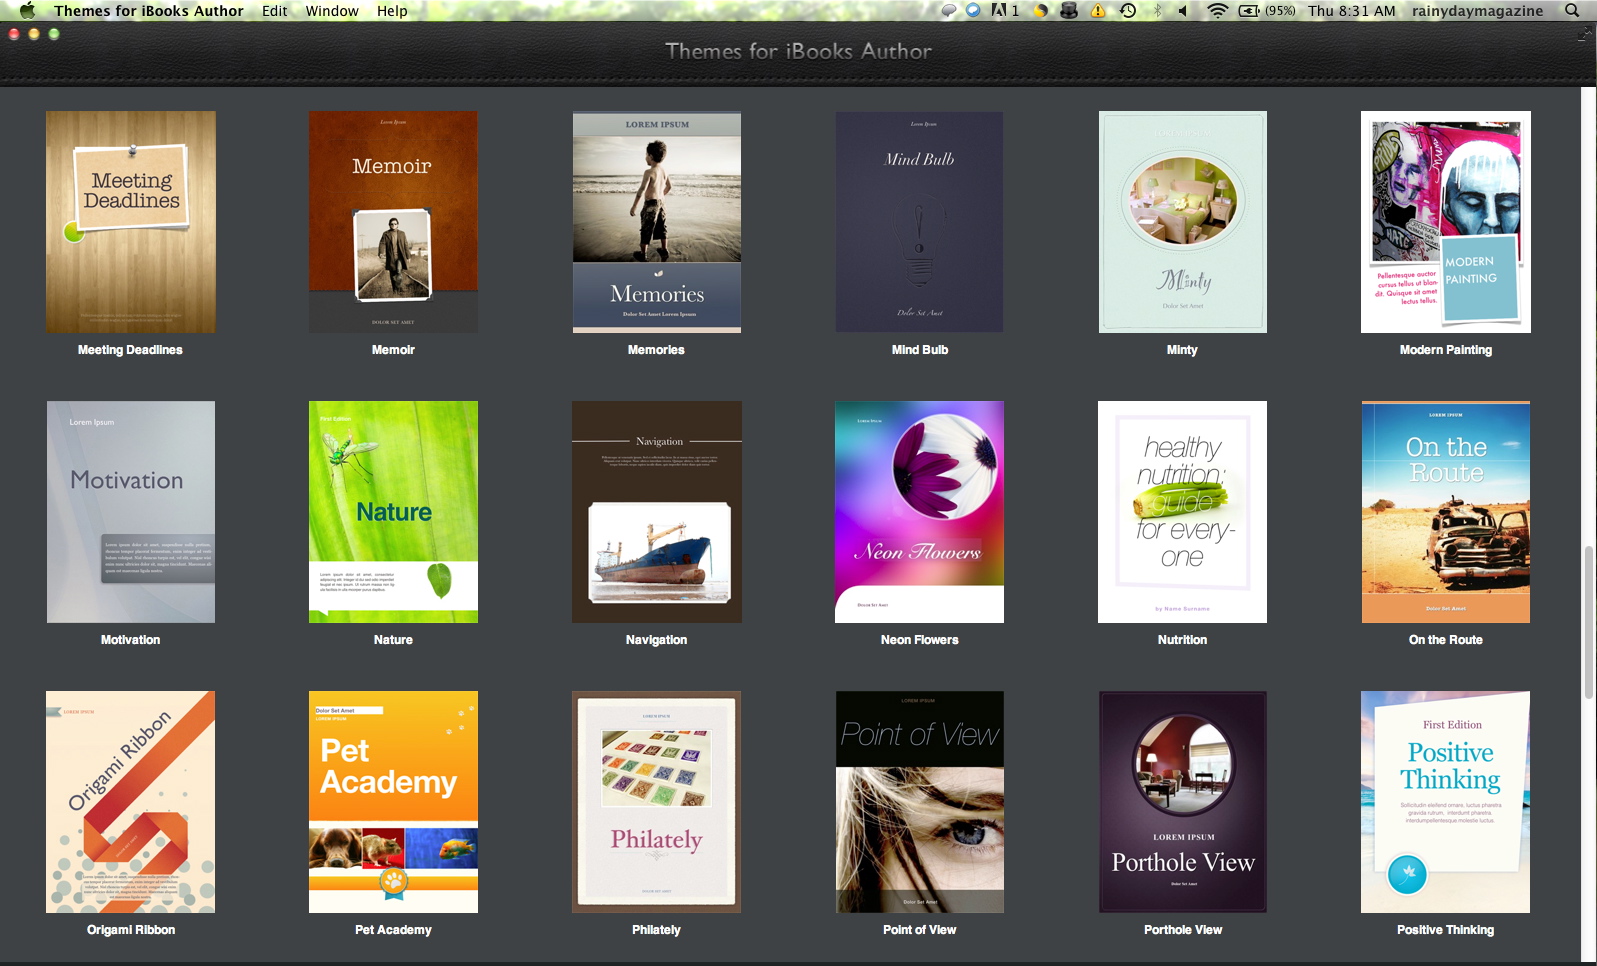Click the 'Modern Painting' caption label
The image size is (1597, 966).
1446,350
